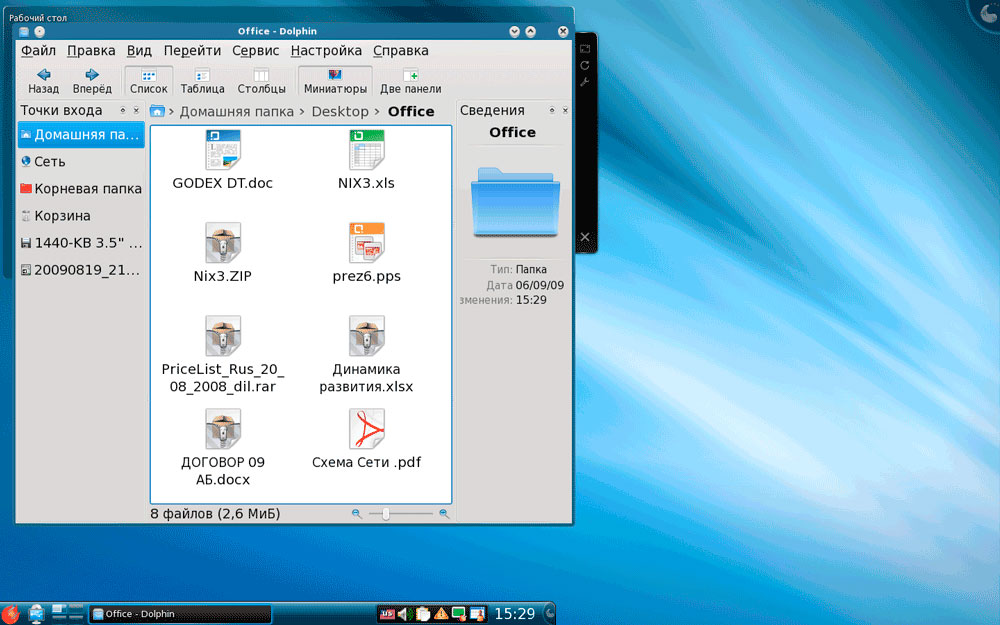Click the Вперёд (Forward) toolbar button
This screenshot has width=1000, height=625.
click(x=92, y=81)
